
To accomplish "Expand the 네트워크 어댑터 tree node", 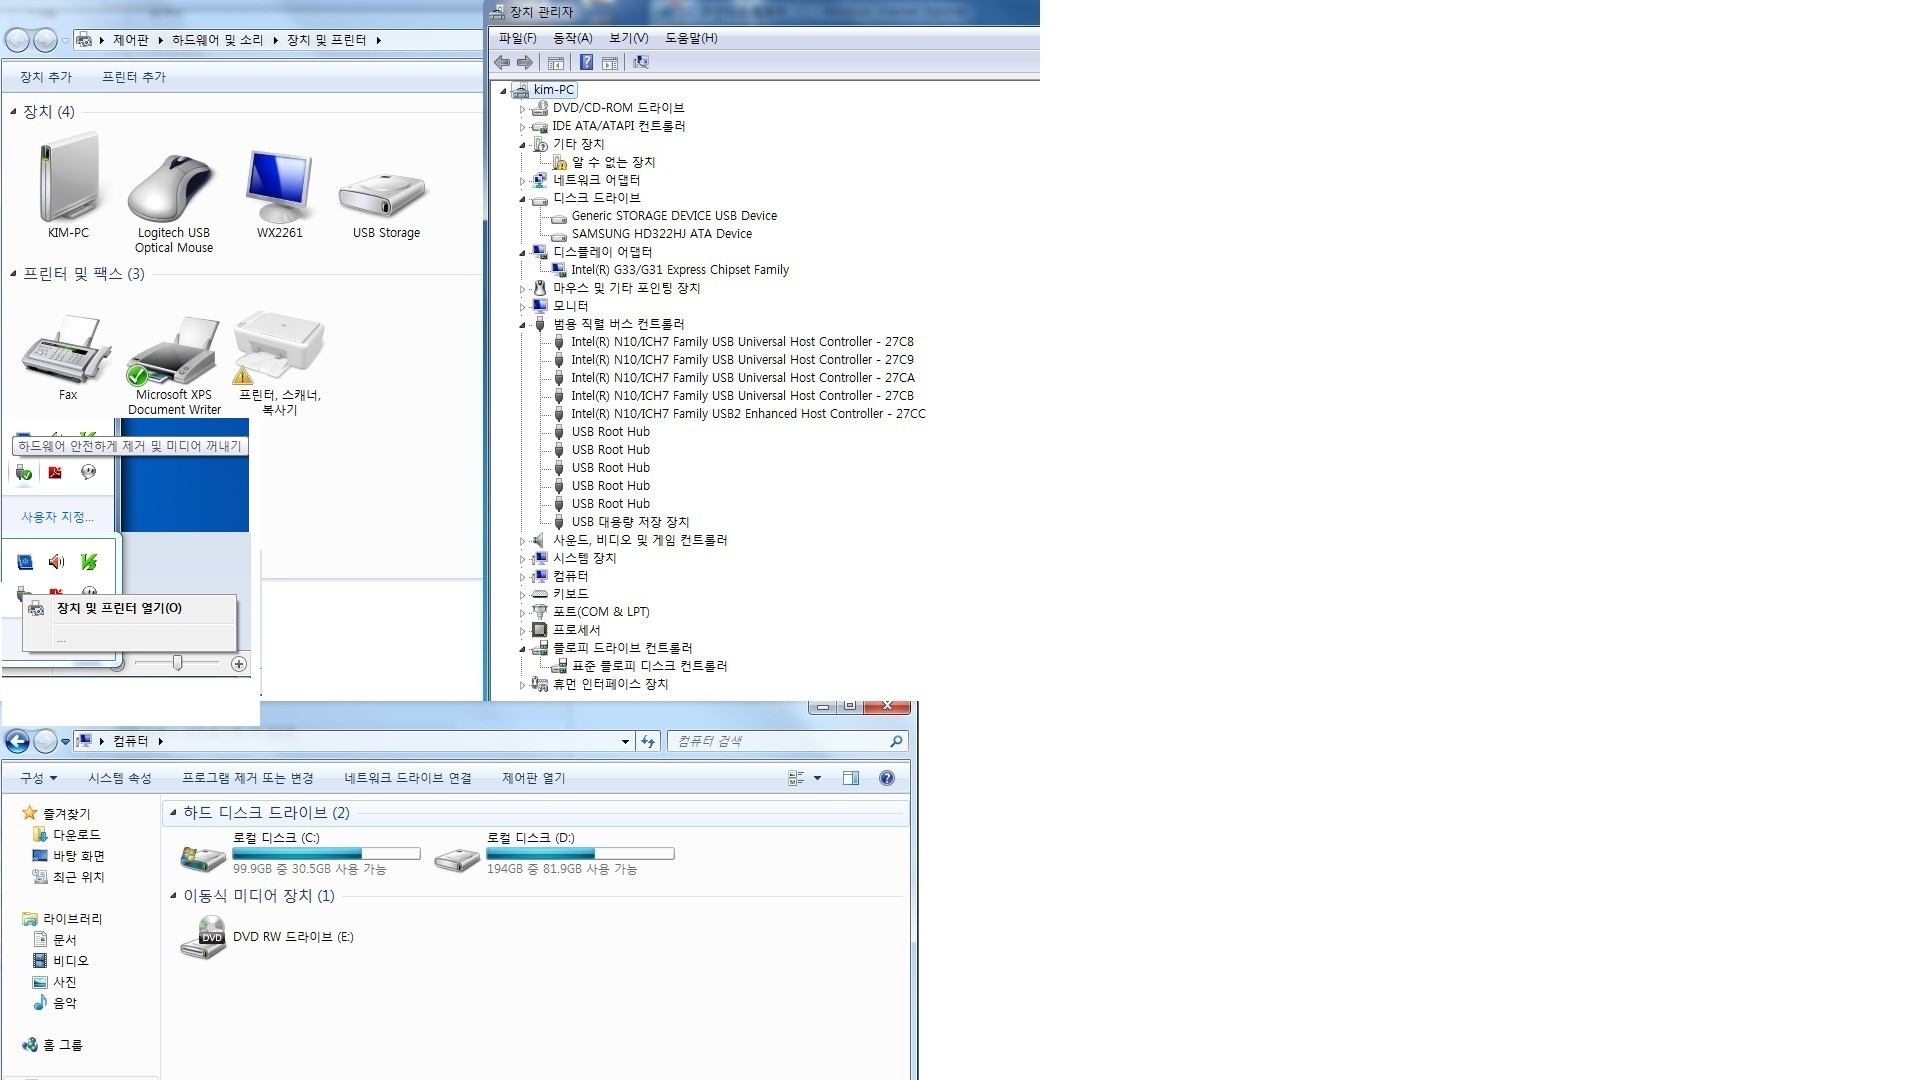I will point(522,181).
